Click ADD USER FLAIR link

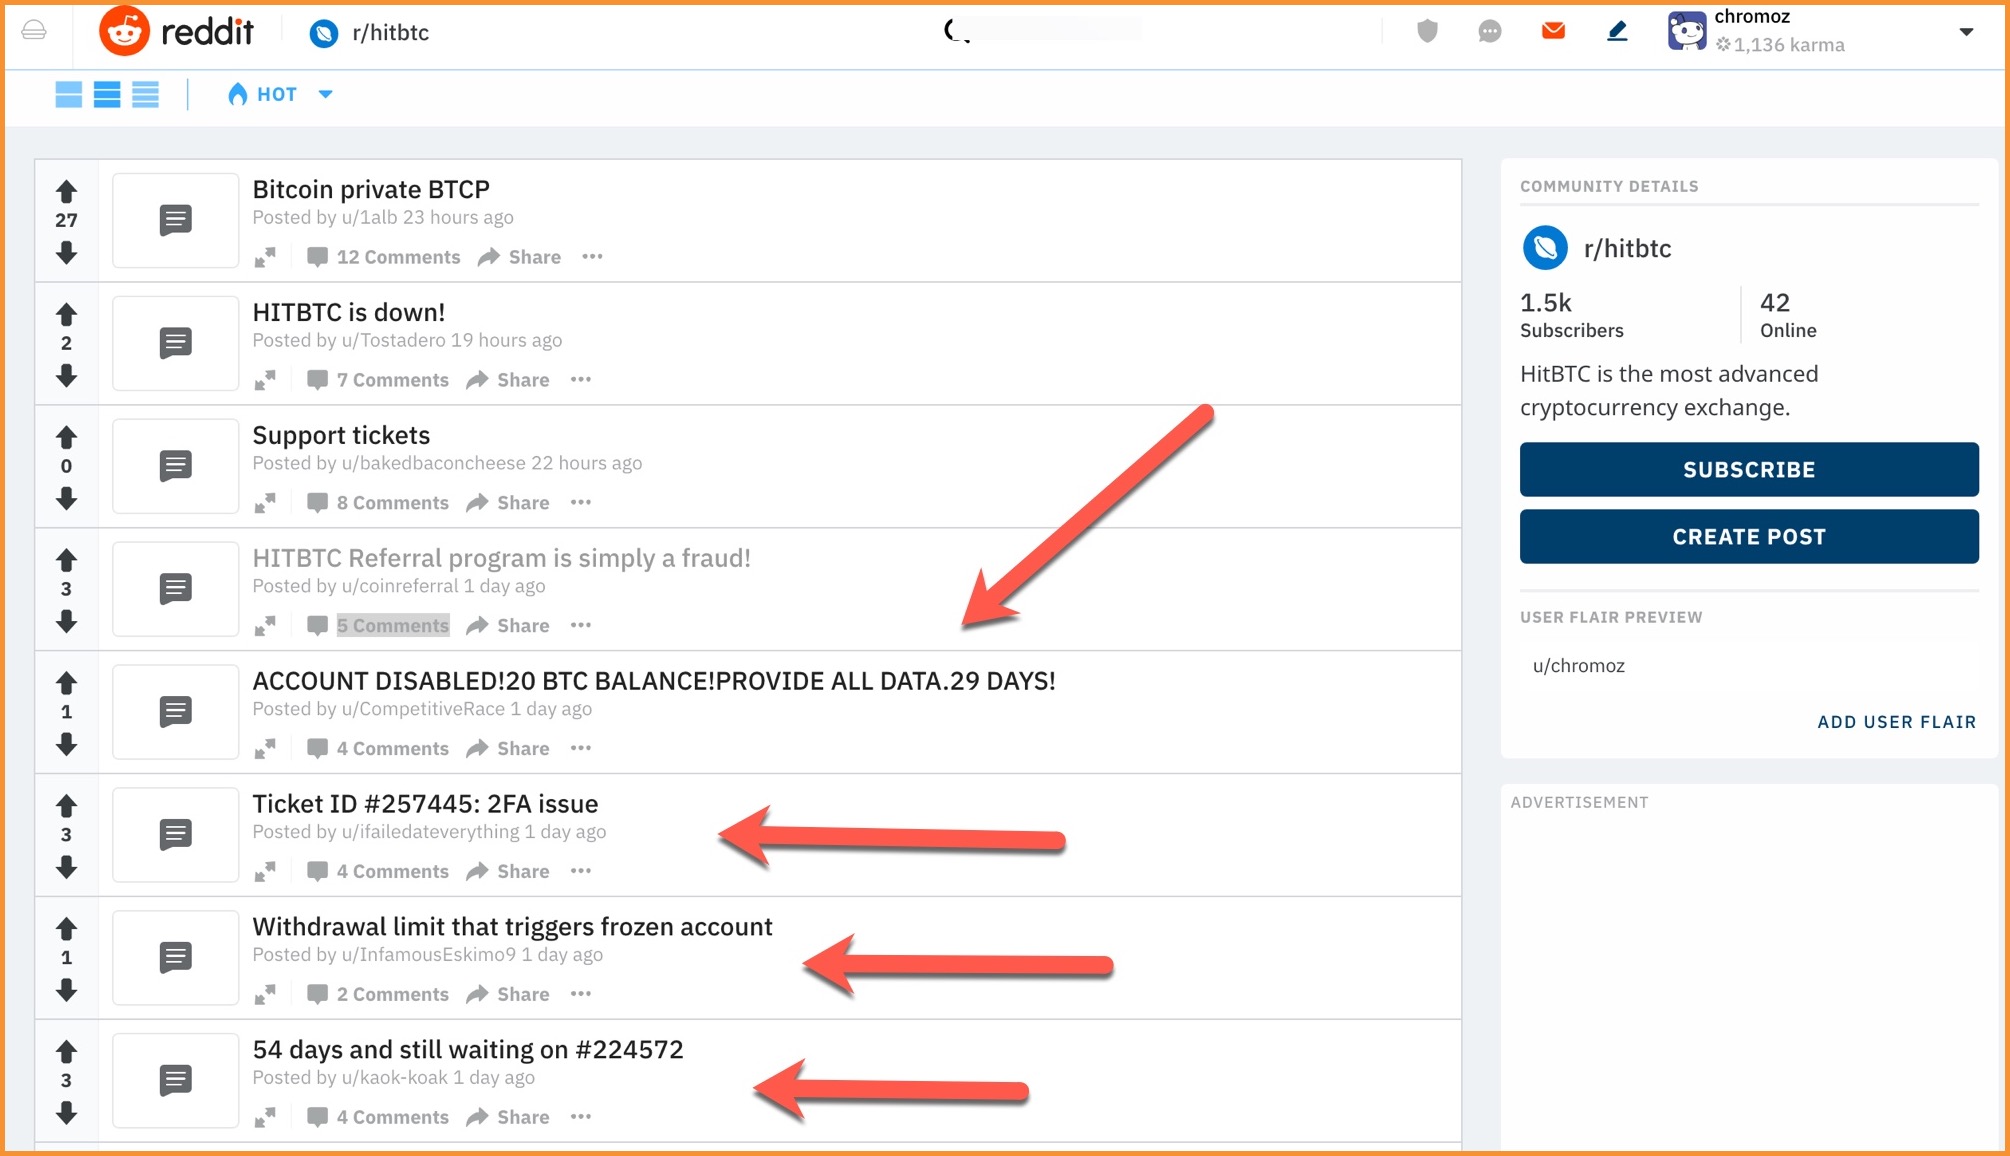[x=1897, y=722]
